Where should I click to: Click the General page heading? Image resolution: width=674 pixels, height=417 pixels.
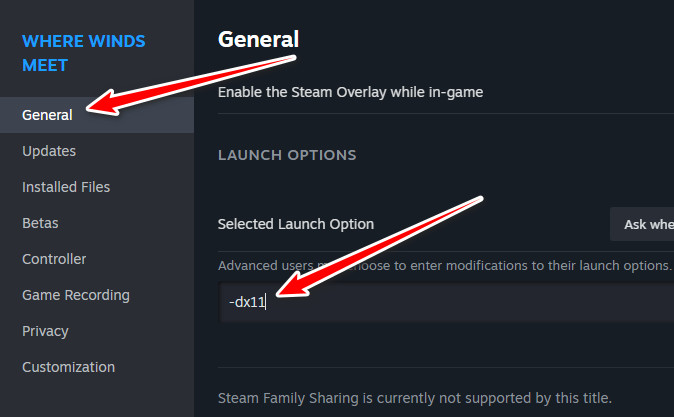click(258, 40)
